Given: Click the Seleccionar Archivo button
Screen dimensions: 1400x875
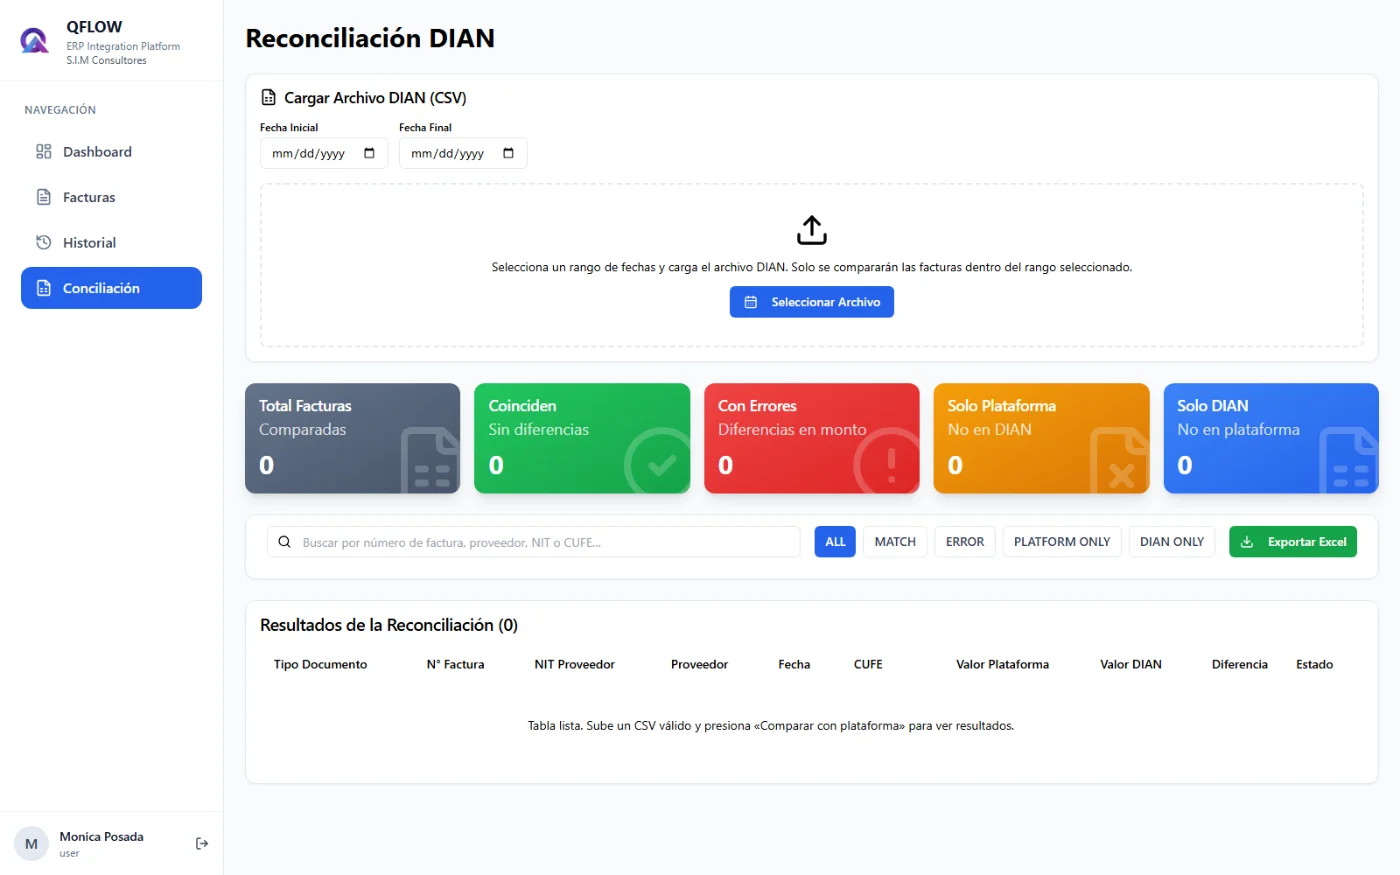Looking at the screenshot, I should pyautogui.click(x=812, y=302).
